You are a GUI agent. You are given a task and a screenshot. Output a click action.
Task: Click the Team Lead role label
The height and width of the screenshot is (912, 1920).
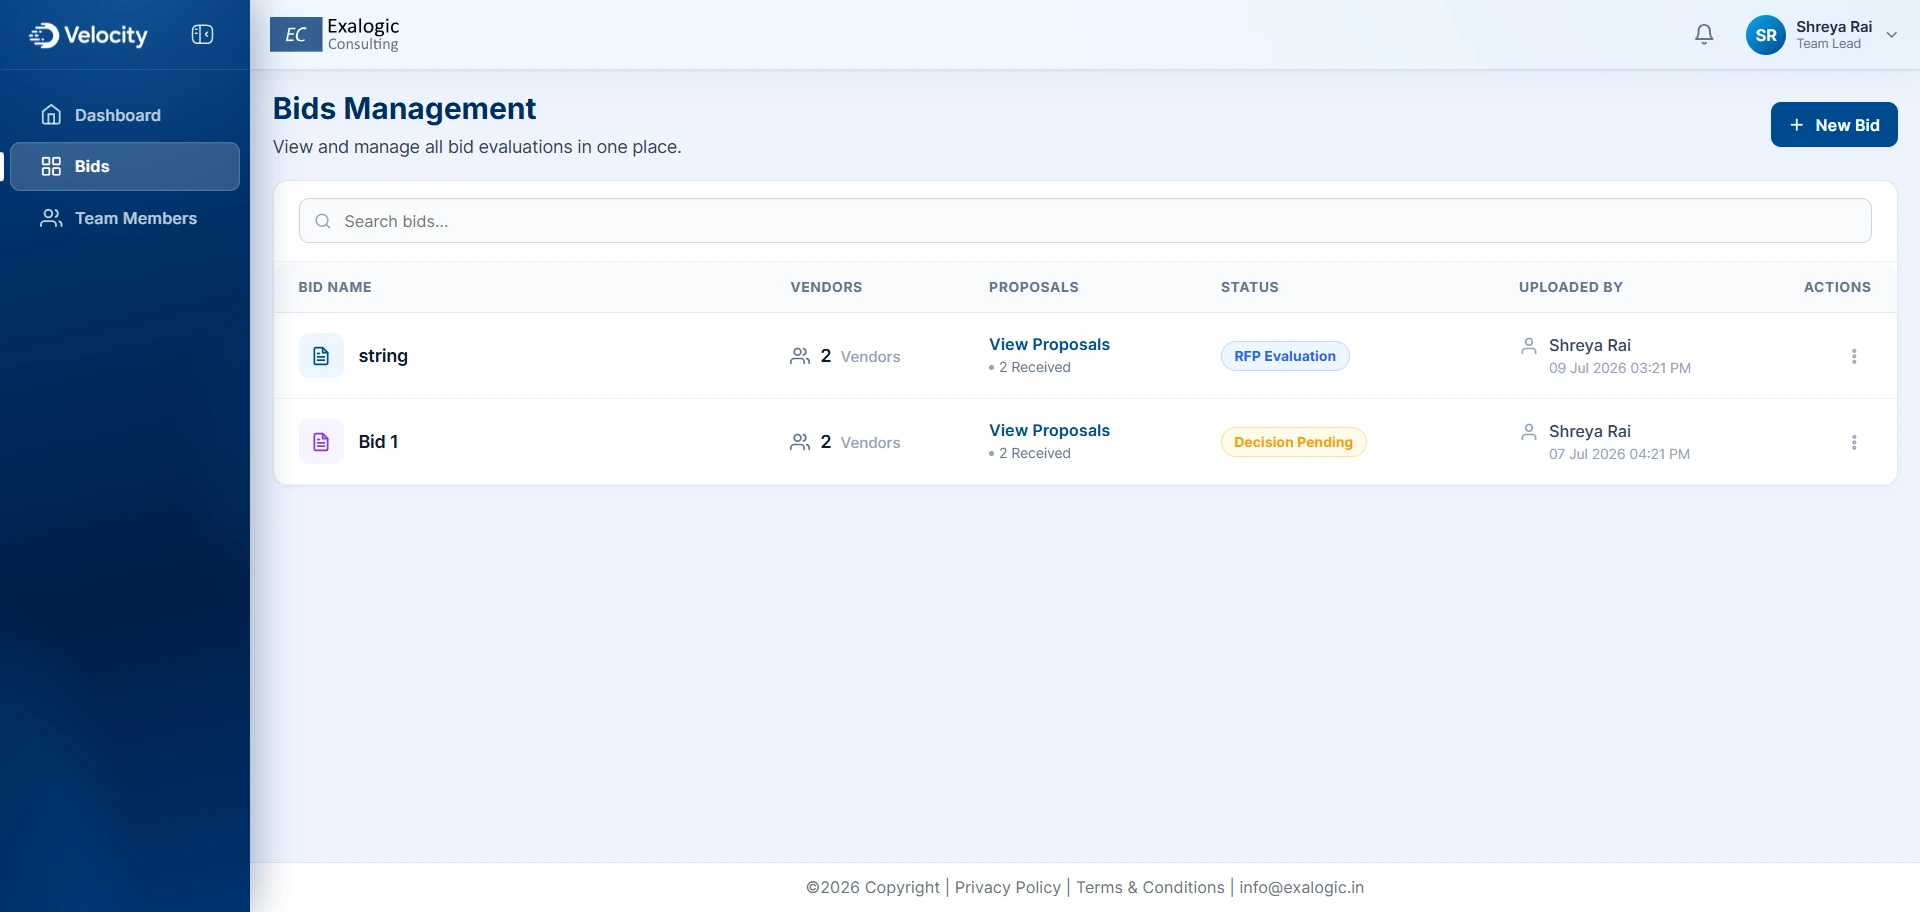click(x=1828, y=44)
